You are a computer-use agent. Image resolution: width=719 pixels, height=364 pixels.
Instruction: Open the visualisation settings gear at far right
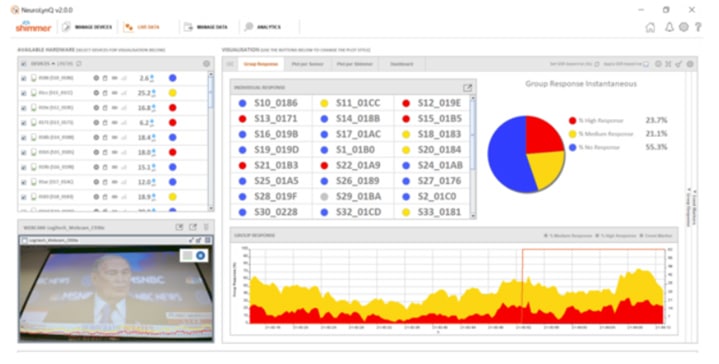[690, 64]
